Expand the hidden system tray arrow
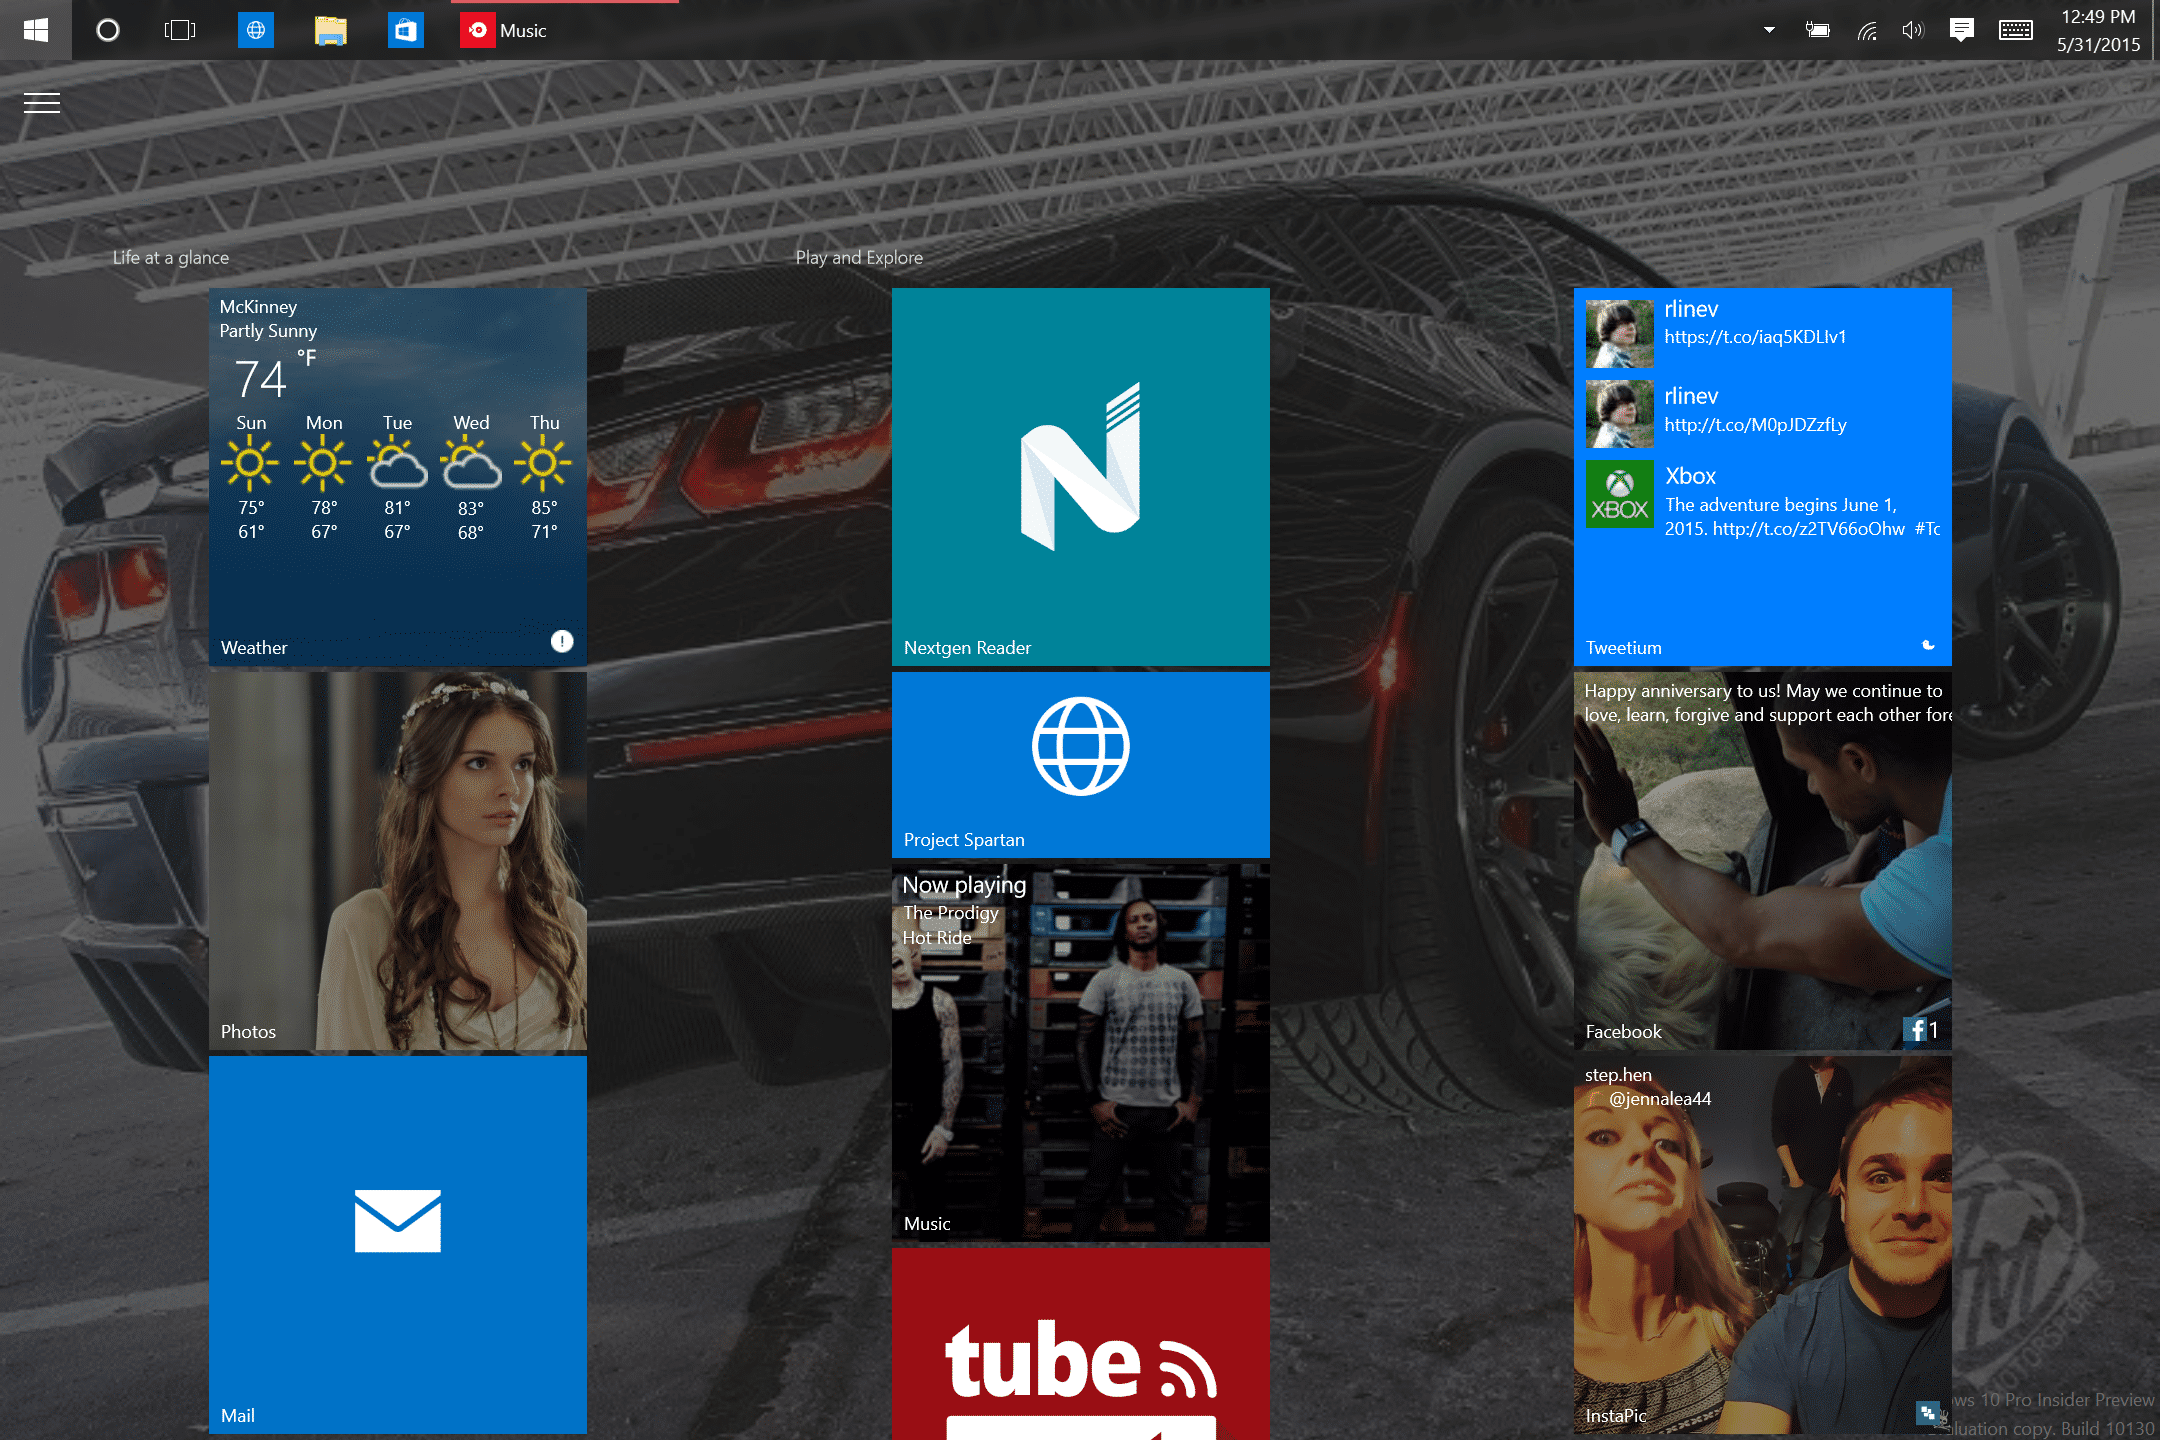This screenshot has width=2160, height=1440. pos(1769,30)
